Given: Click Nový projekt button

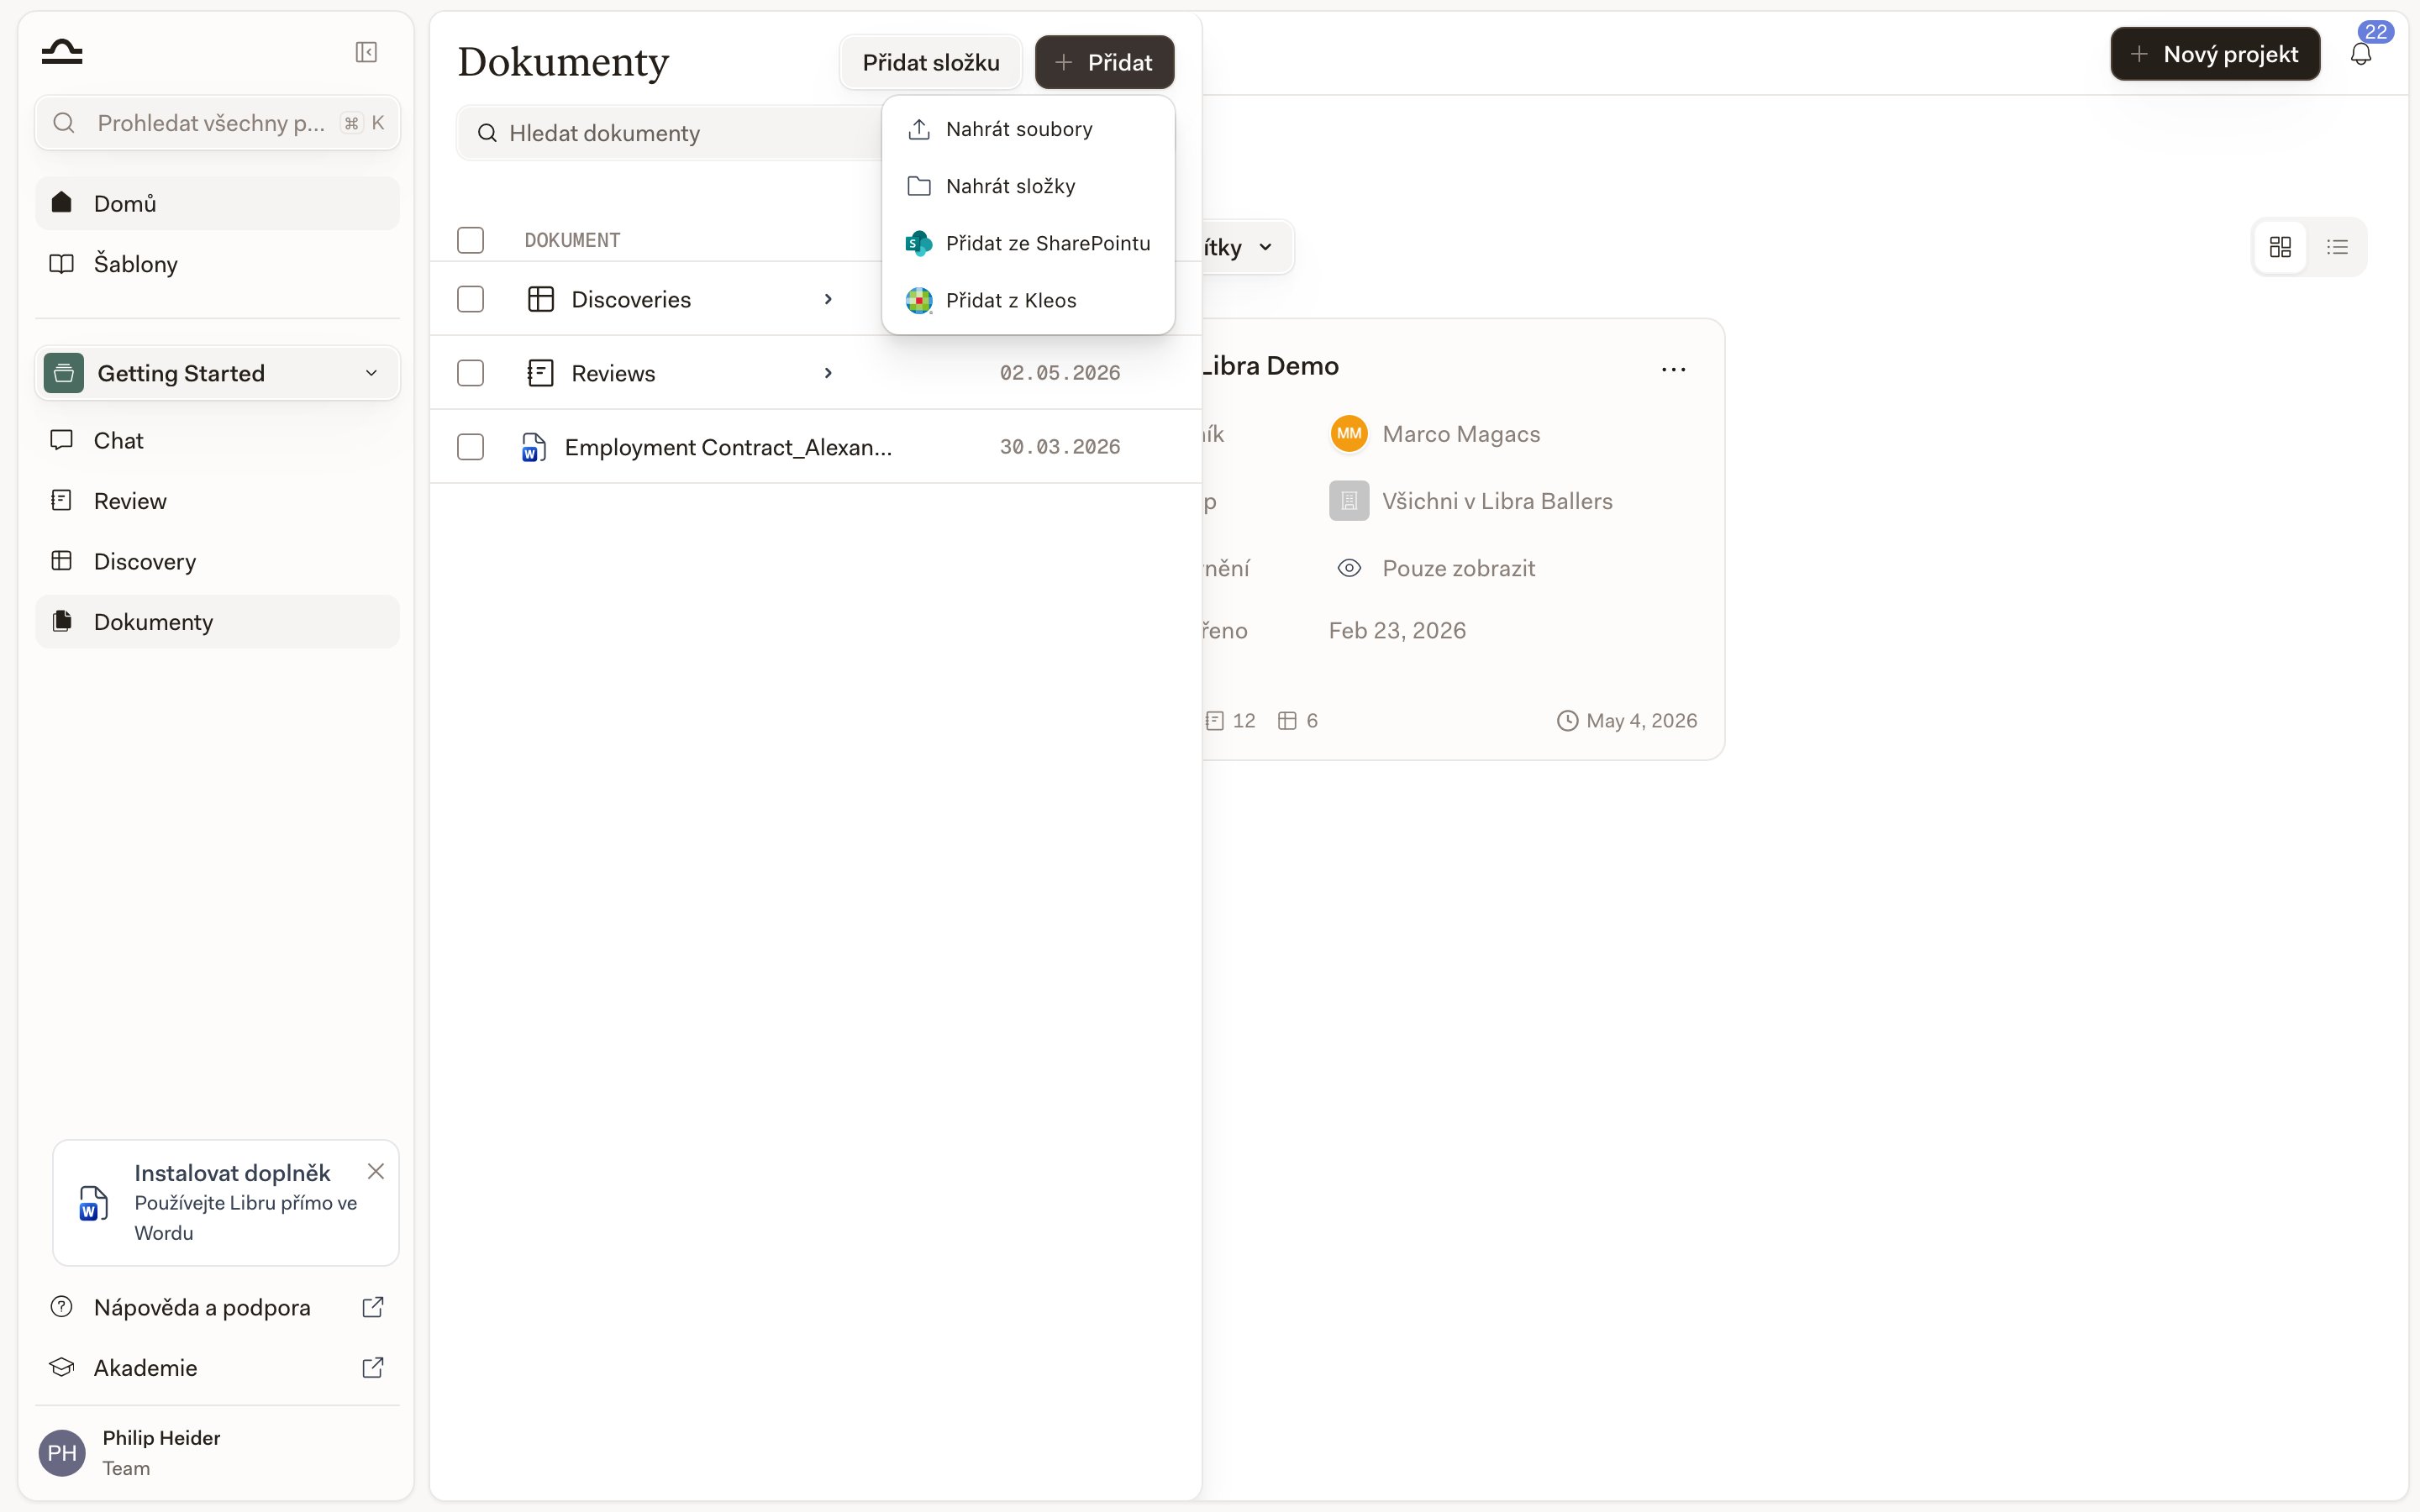Looking at the screenshot, I should pos(2215,54).
